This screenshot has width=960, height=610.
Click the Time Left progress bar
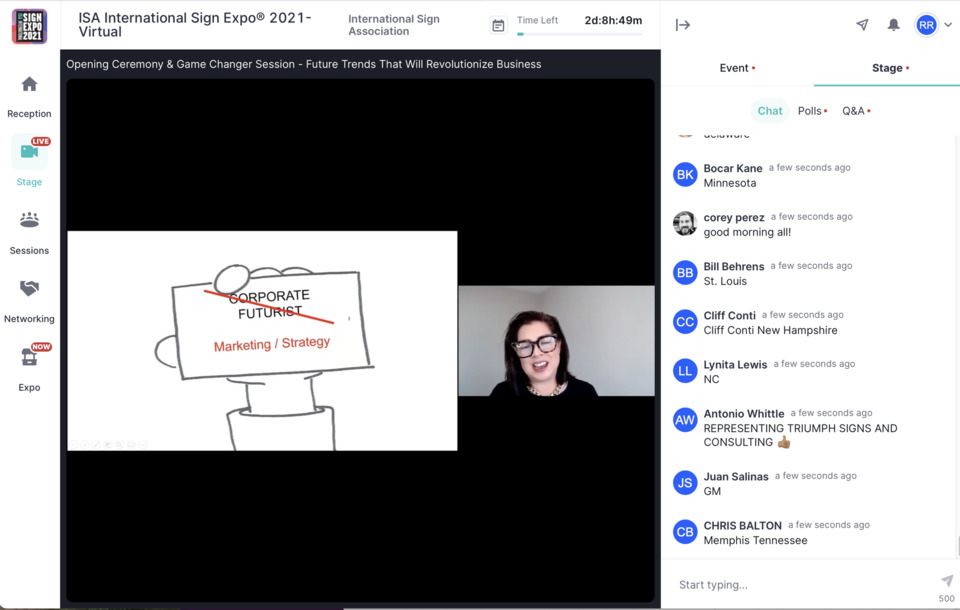[x=579, y=34]
